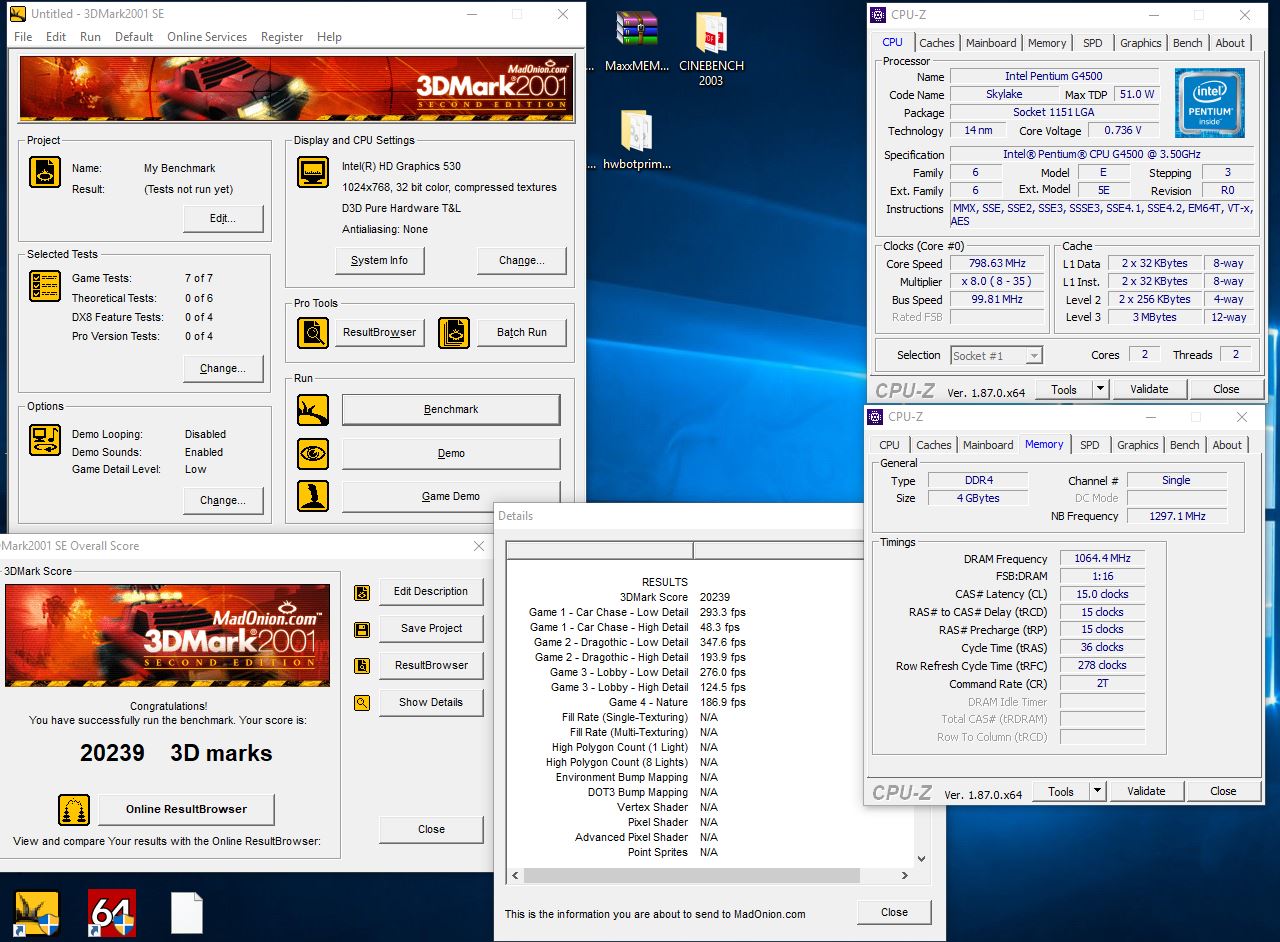Click the Core Speed value 798.63 MHz
The image size is (1280, 942).
pyautogui.click(x=998, y=264)
